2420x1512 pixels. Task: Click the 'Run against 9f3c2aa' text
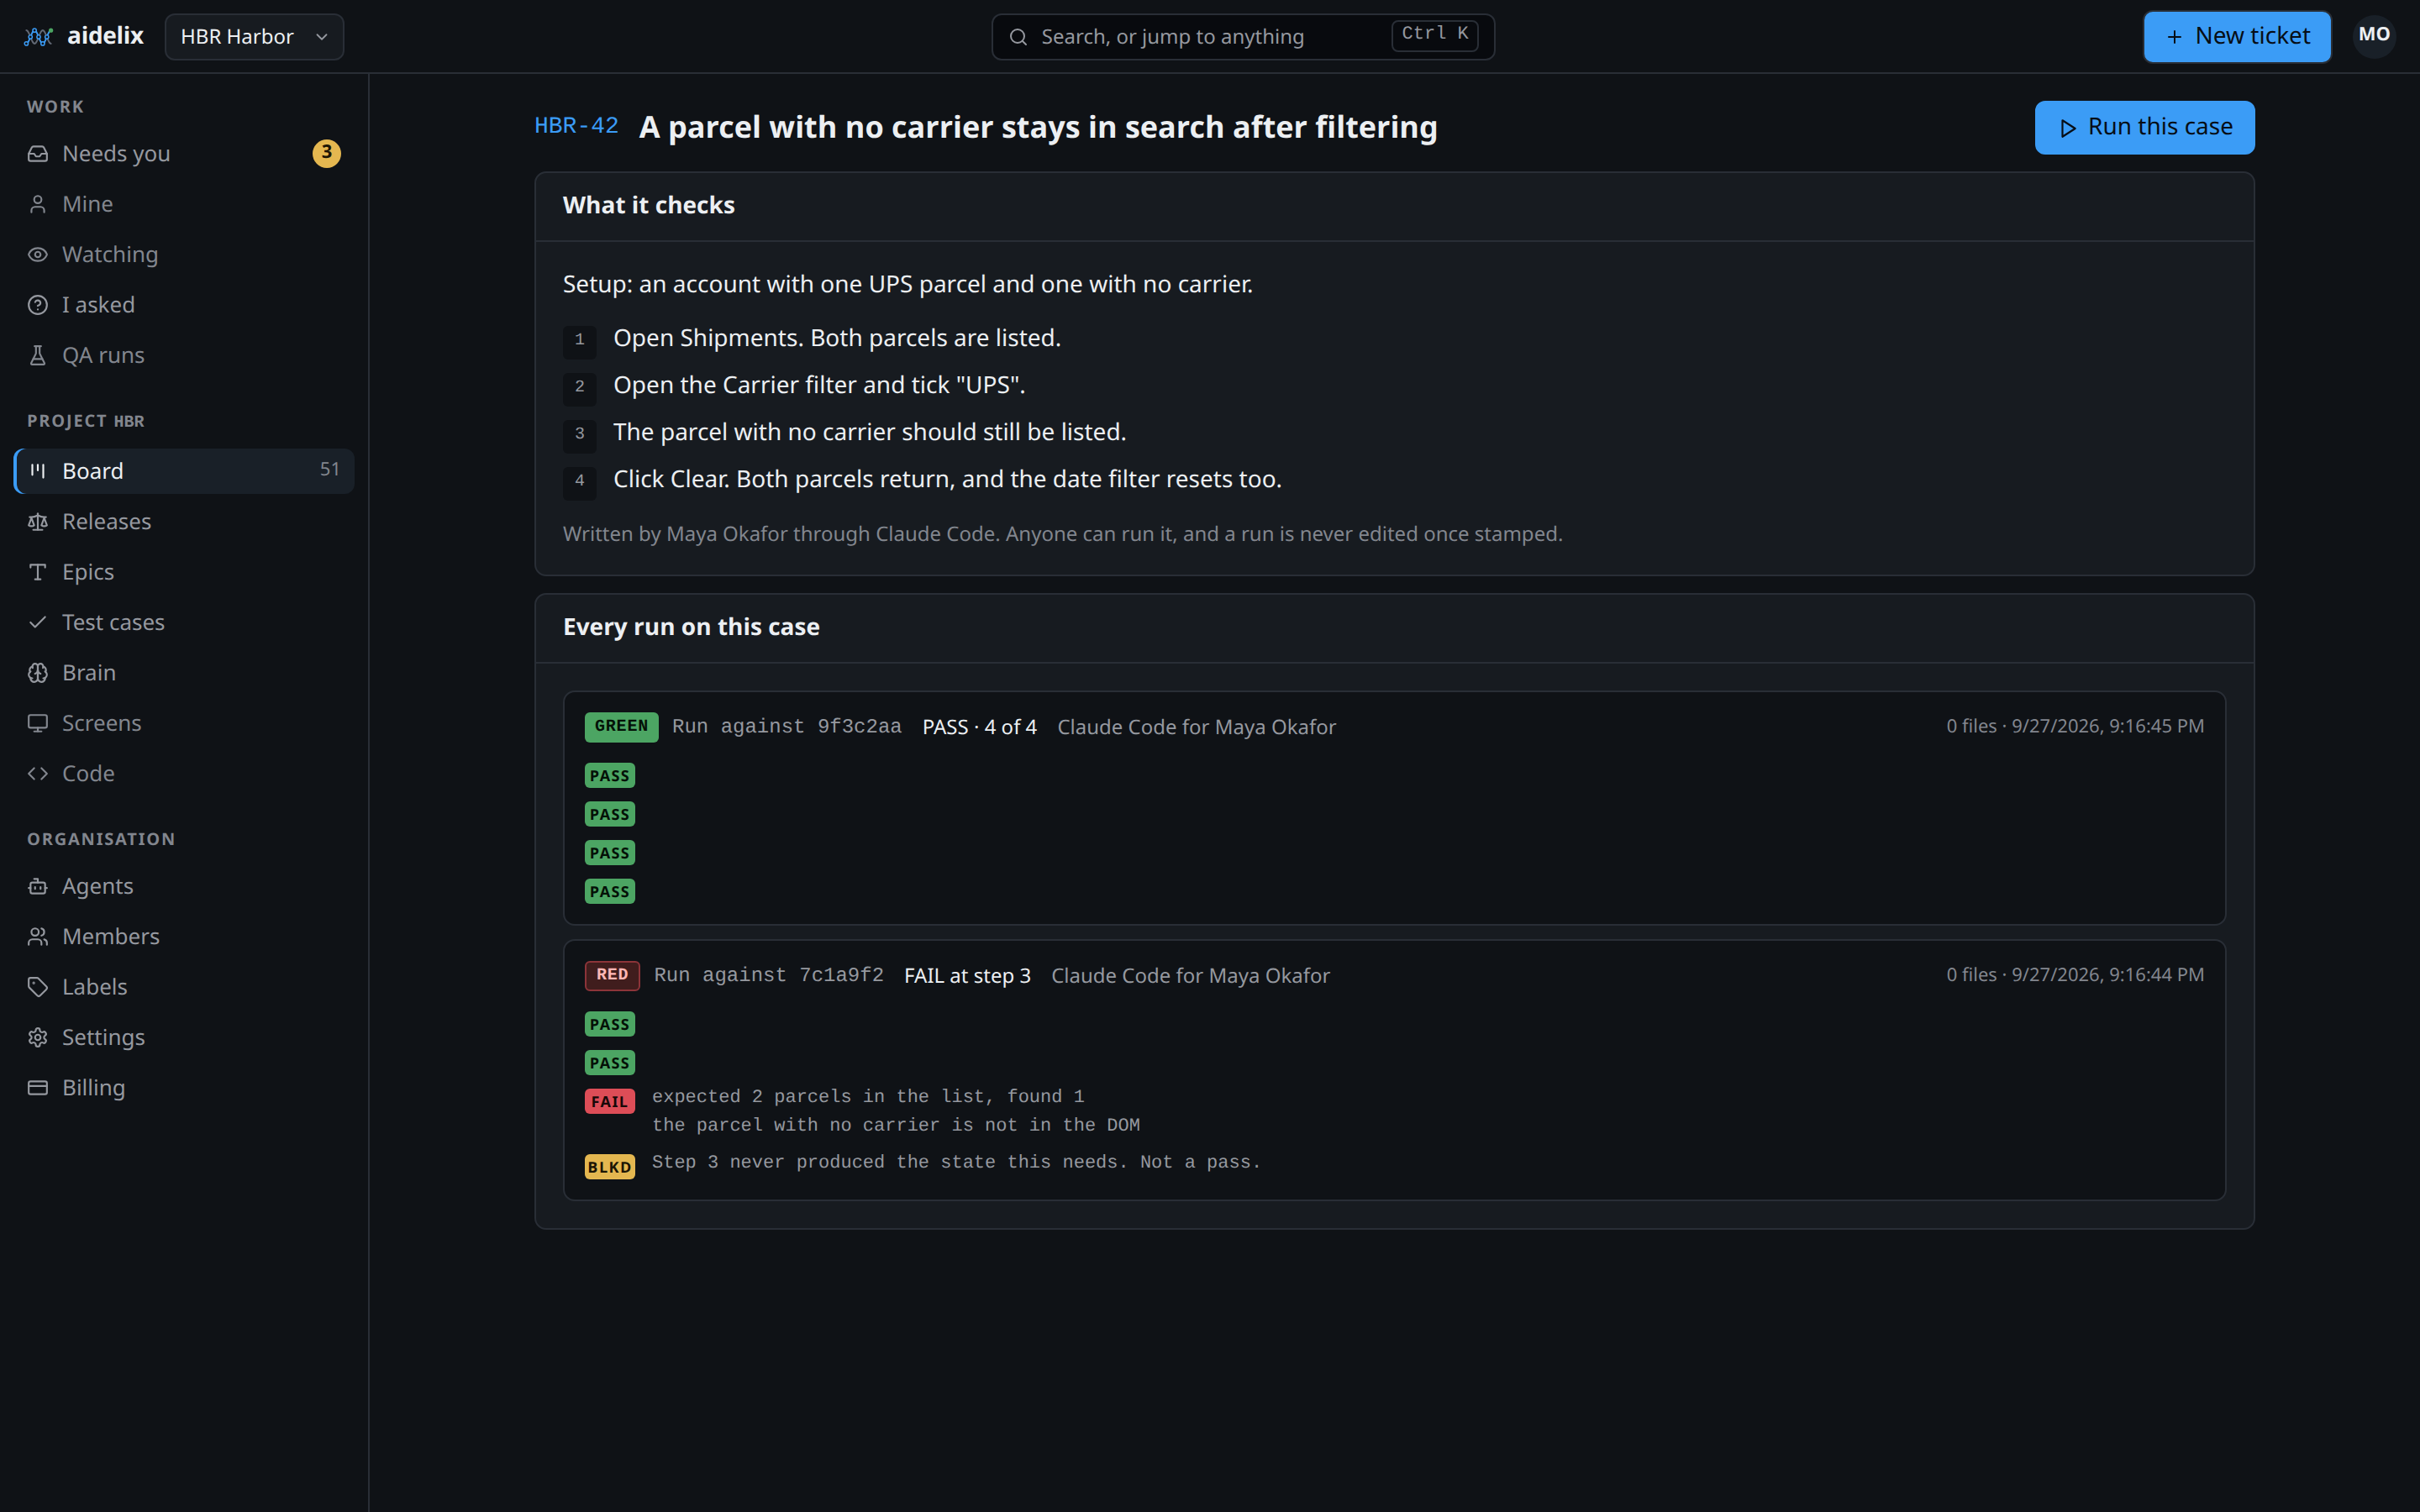point(786,727)
